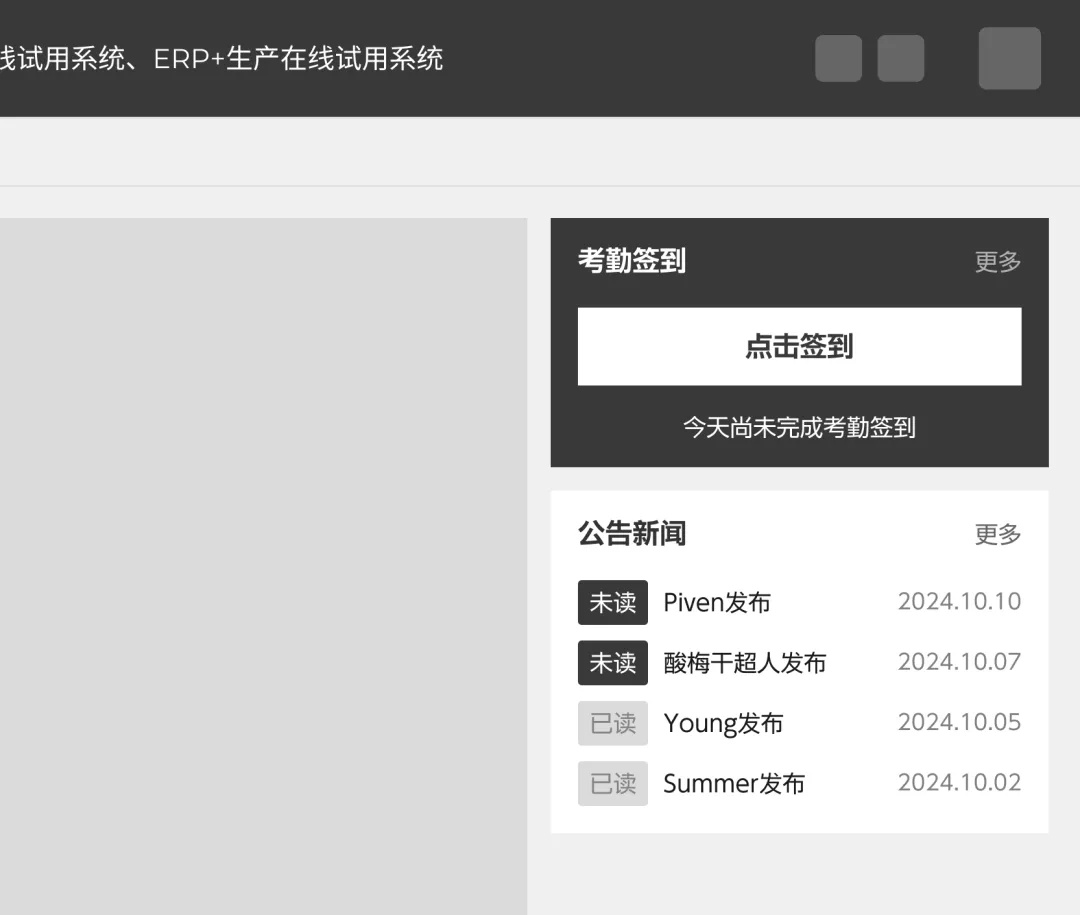Click the date 2024.10.05

tap(959, 722)
